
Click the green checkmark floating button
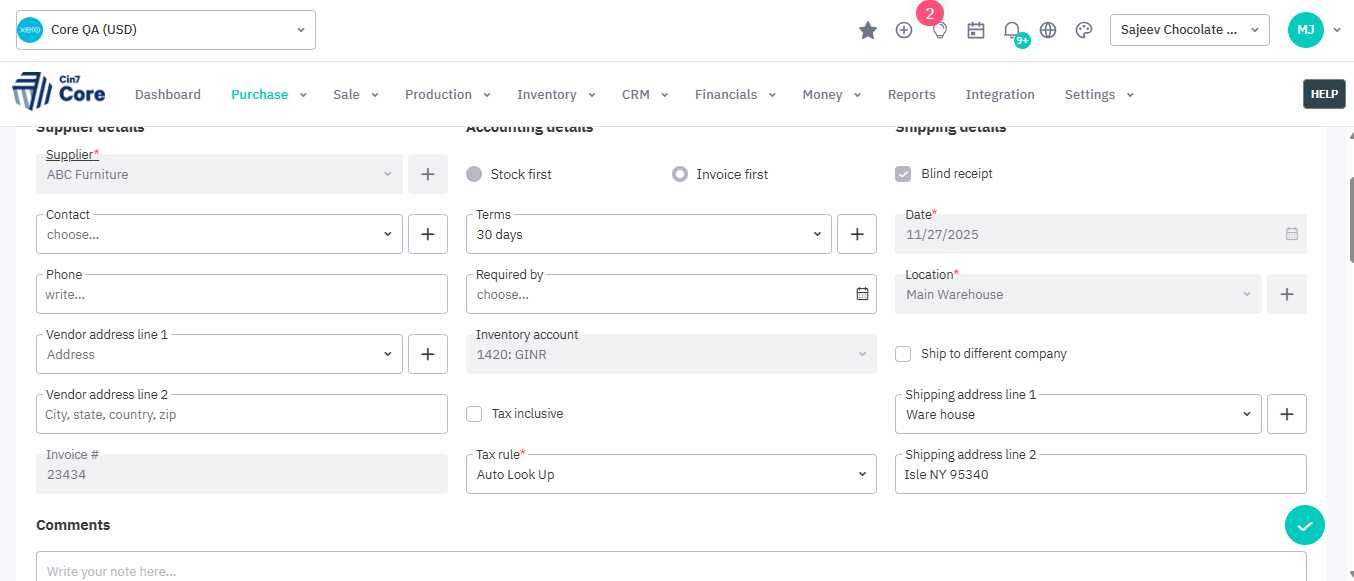(x=1304, y=525)
